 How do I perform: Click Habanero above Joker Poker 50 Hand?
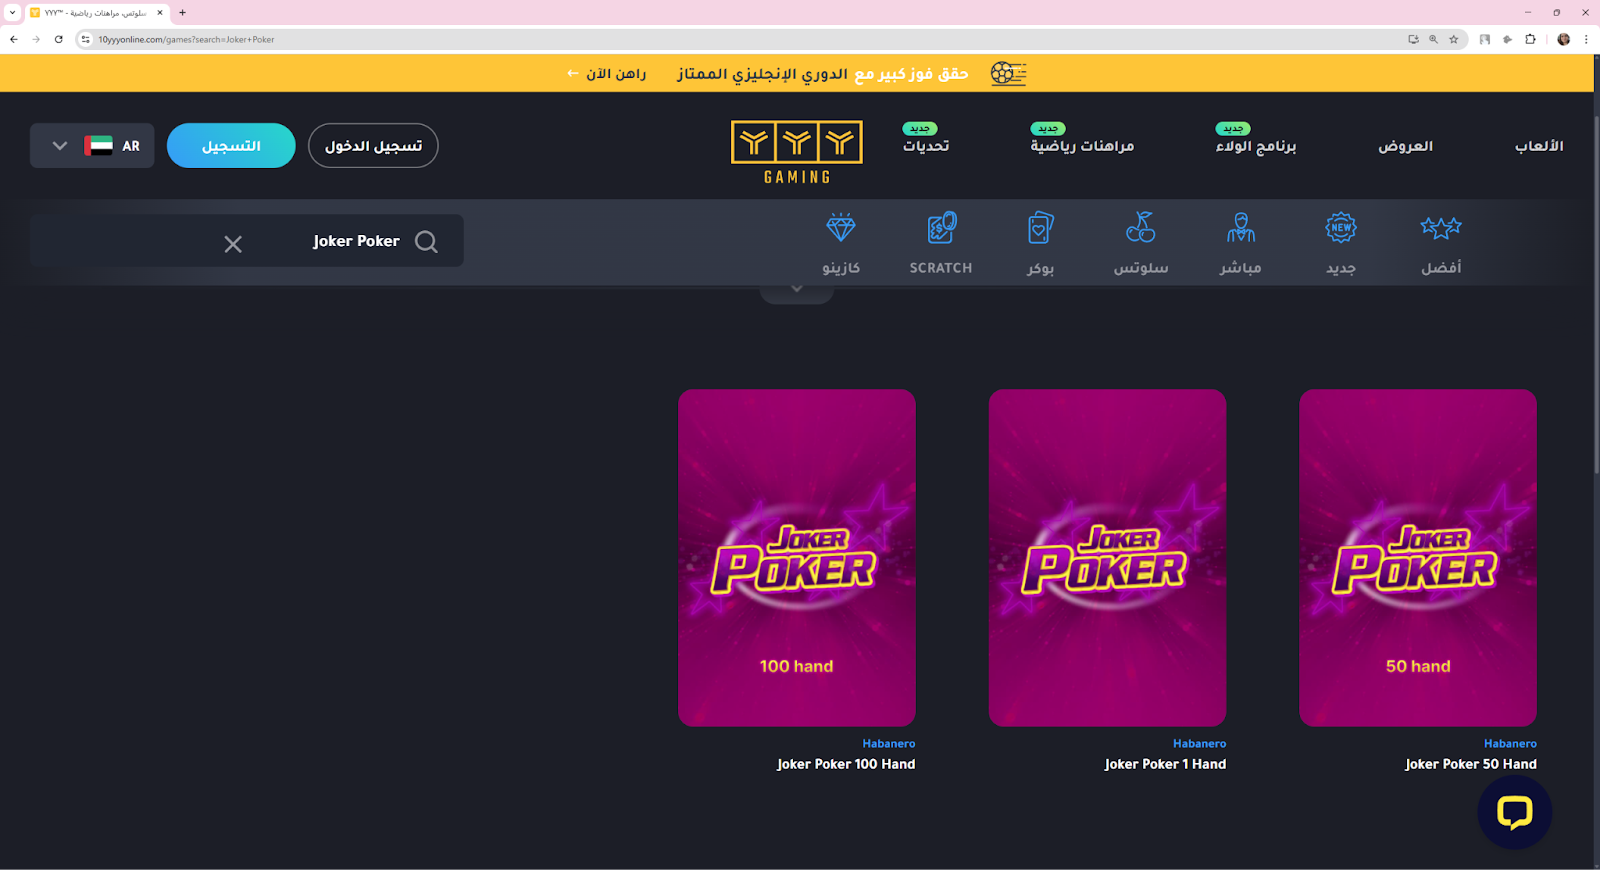(x=1510, y=744)
